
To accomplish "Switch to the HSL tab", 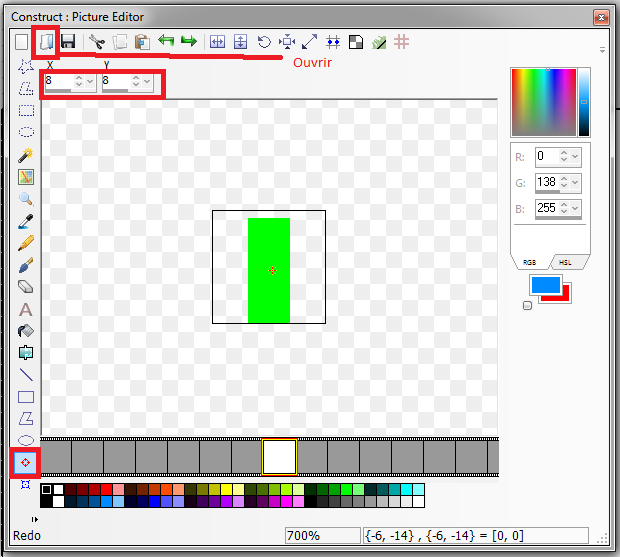I will [565, 262].
